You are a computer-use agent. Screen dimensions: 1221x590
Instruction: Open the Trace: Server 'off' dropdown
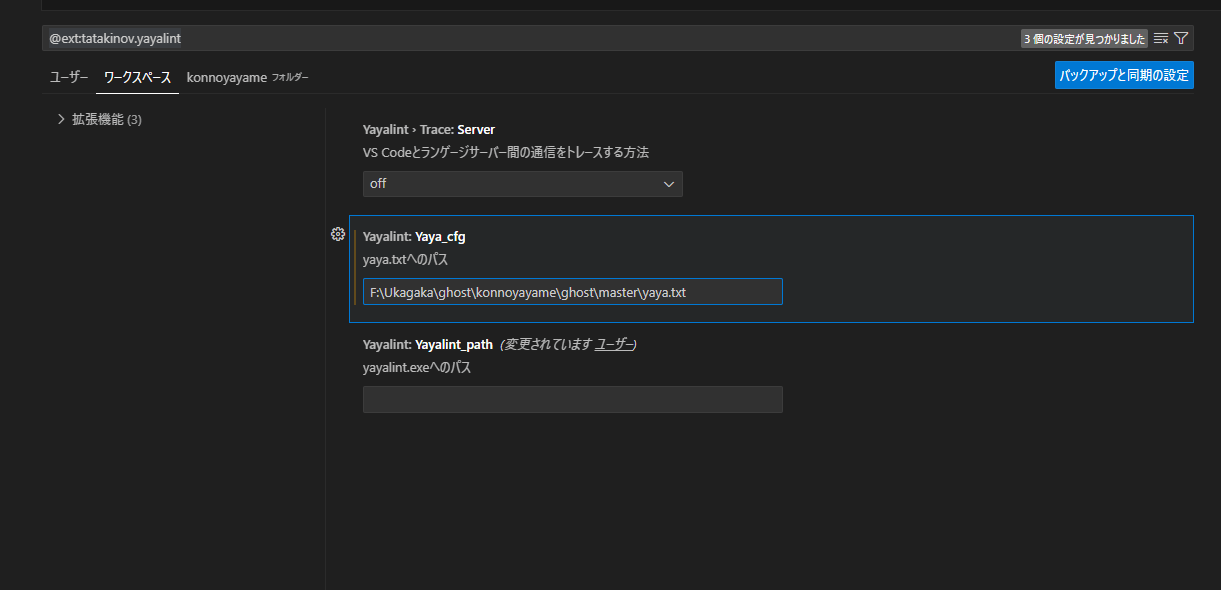[522, 184]
